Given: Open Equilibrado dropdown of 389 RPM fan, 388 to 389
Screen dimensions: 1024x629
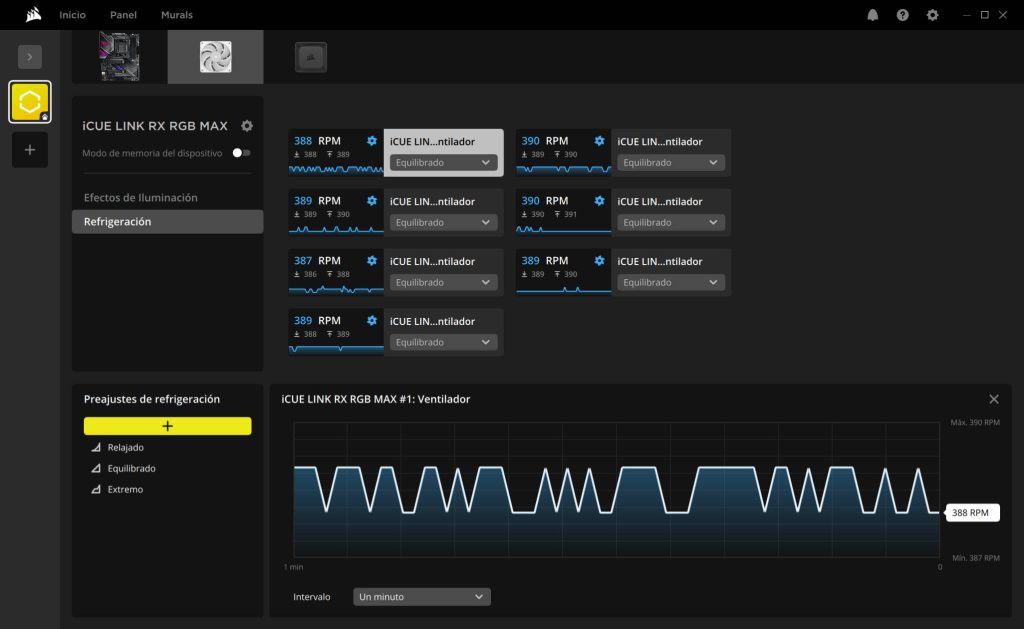Looking at the screenshot, I should [443, 342].
